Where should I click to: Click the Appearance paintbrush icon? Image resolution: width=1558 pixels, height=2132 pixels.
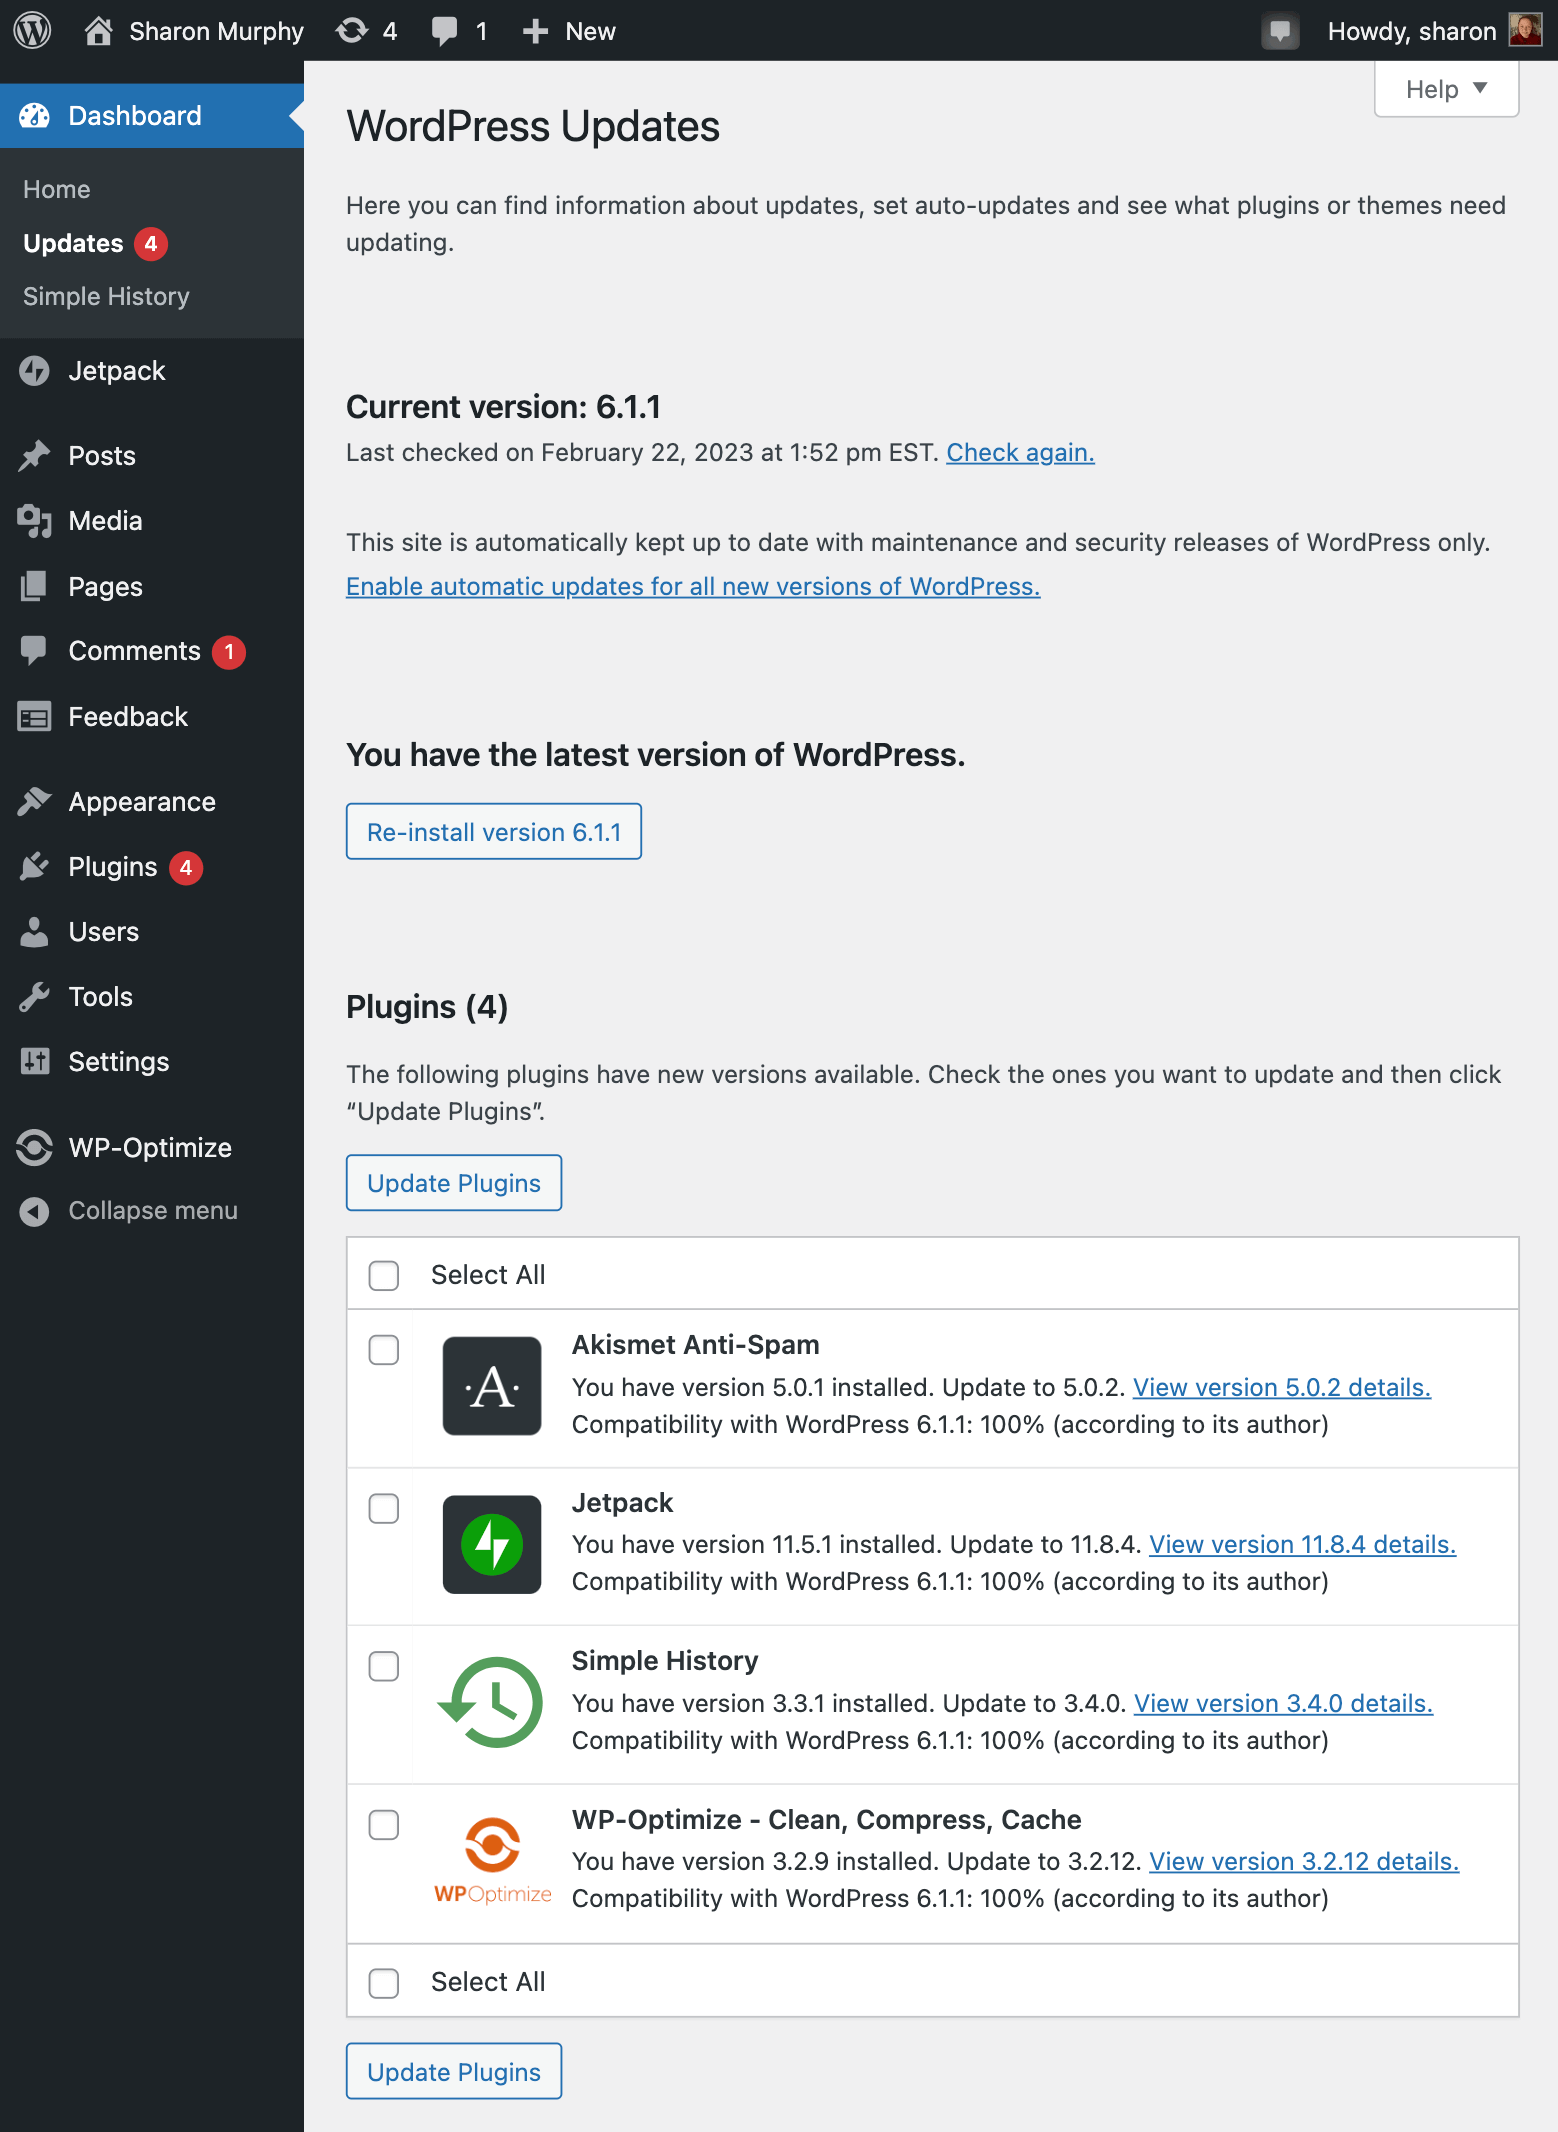34,802
